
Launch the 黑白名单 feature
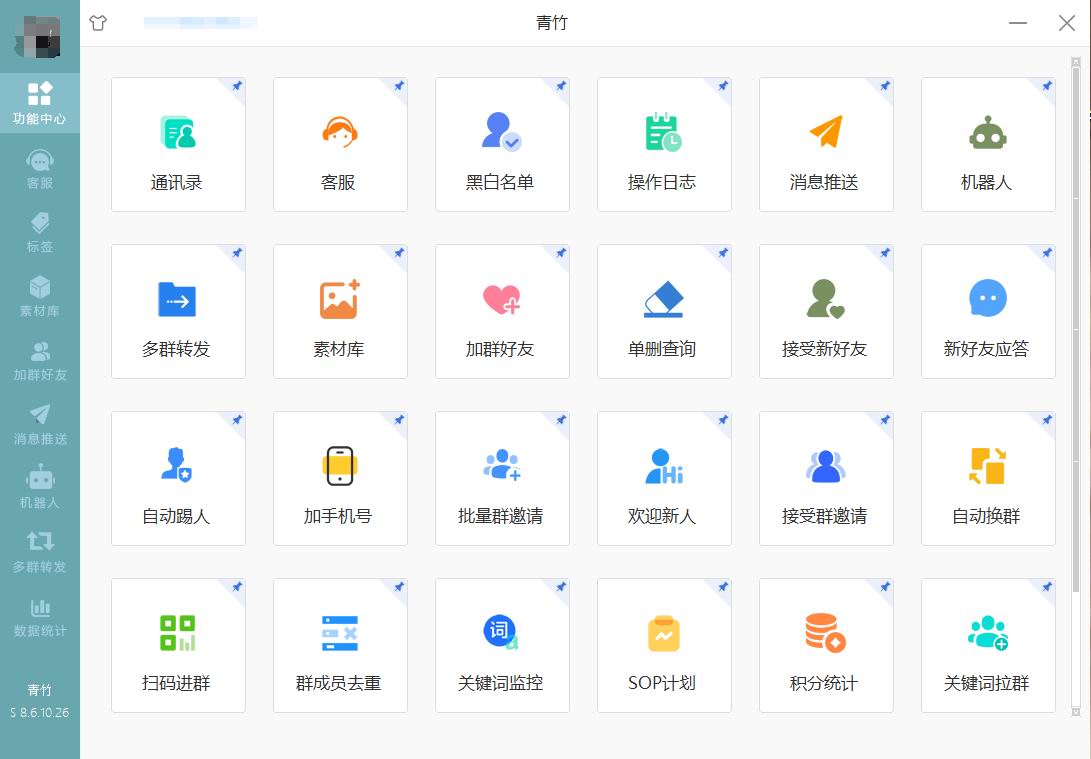point(502,144)
